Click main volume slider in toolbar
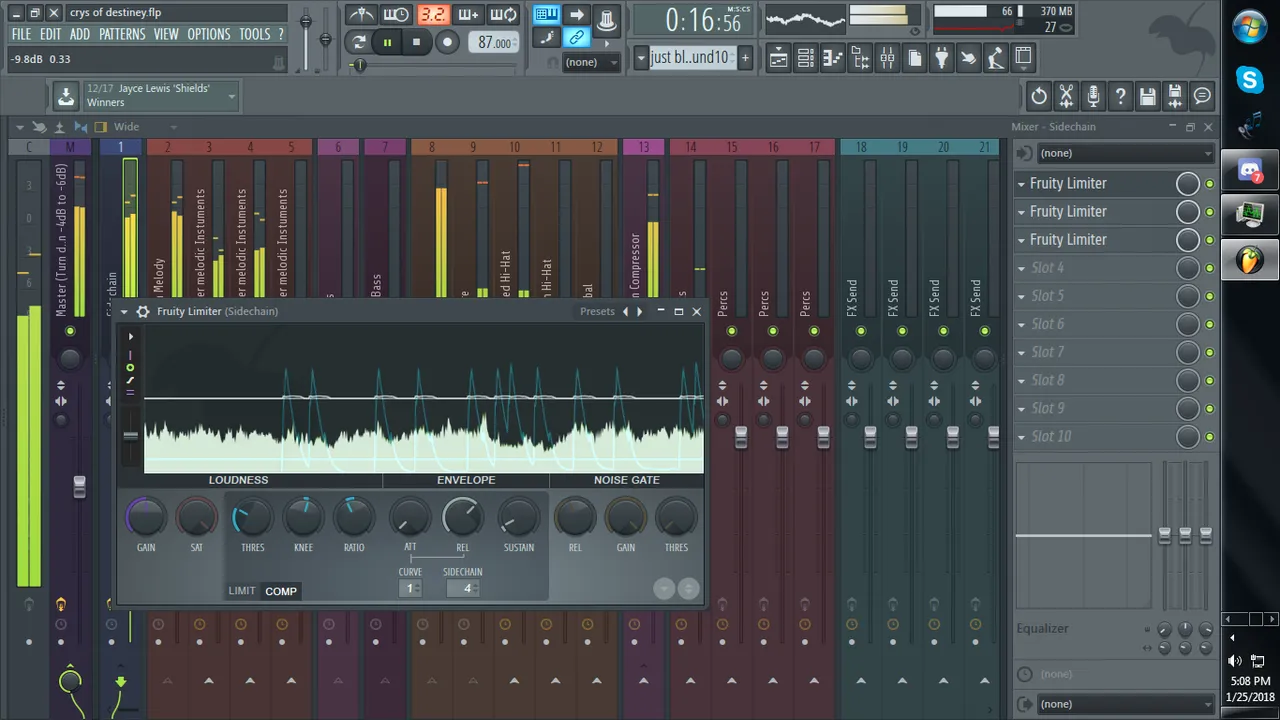The height and width of the screenshot is (720, 1280). point(306,21)
